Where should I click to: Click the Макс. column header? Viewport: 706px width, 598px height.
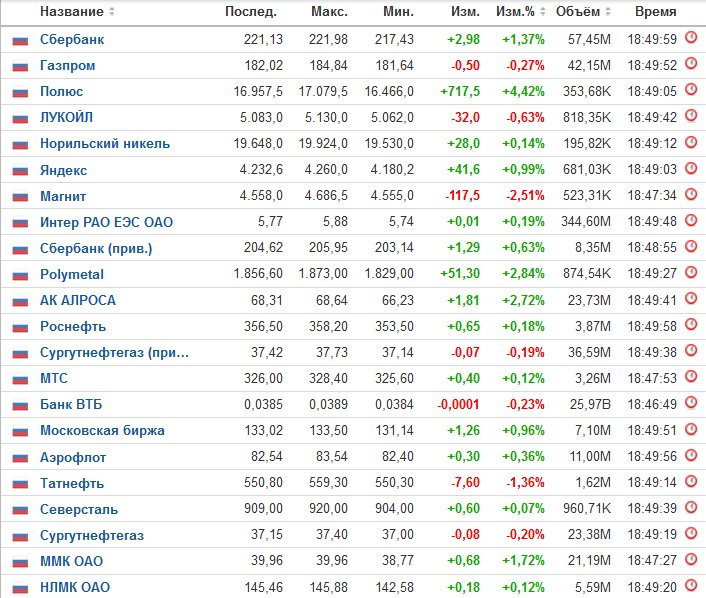point(330,12)
